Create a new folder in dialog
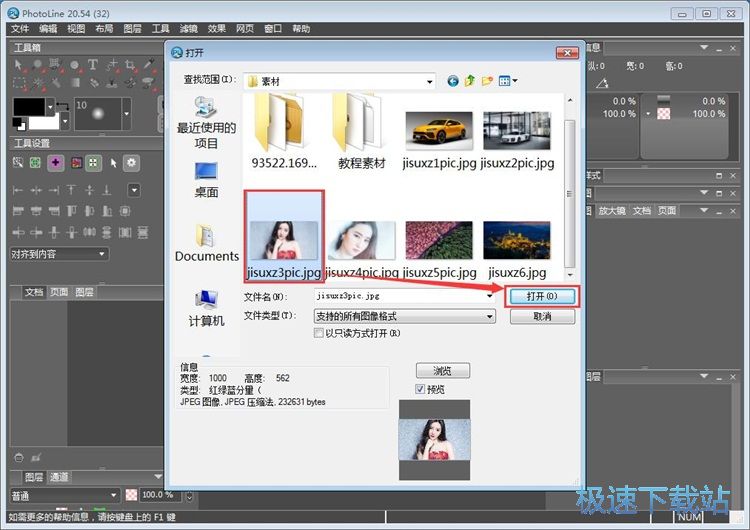This screenshot has width=750, height=530. [487, 80]
